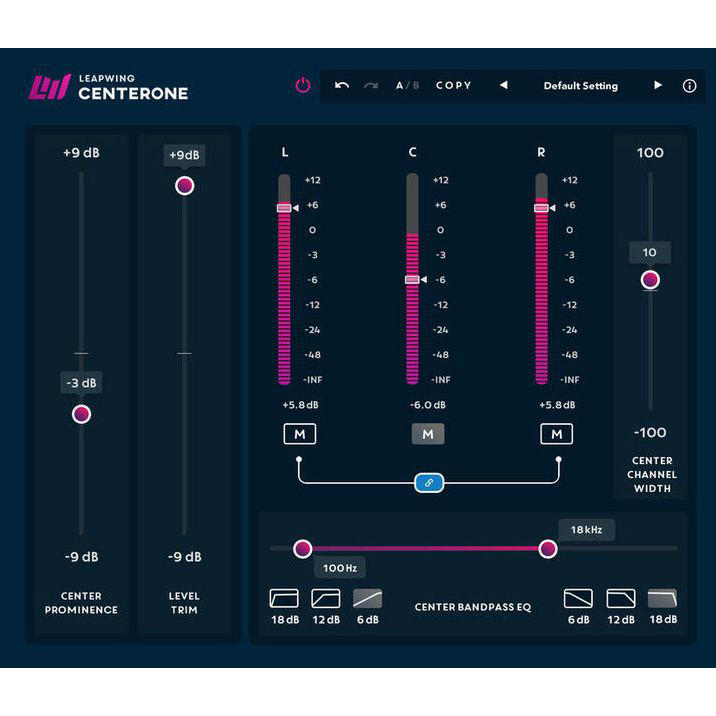Select the 12 dB high-pass slope icon
The width and height of the screenshot is (716, 716).
[326, 599]
